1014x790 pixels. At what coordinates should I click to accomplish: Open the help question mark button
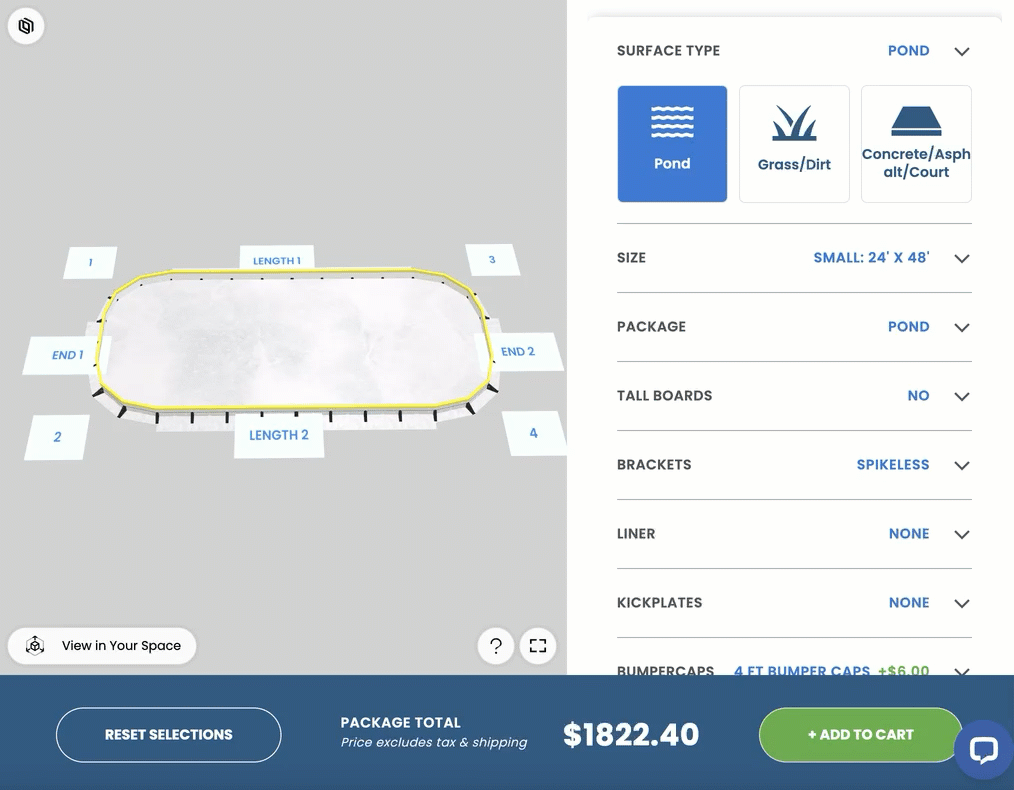tap(496, 646)
